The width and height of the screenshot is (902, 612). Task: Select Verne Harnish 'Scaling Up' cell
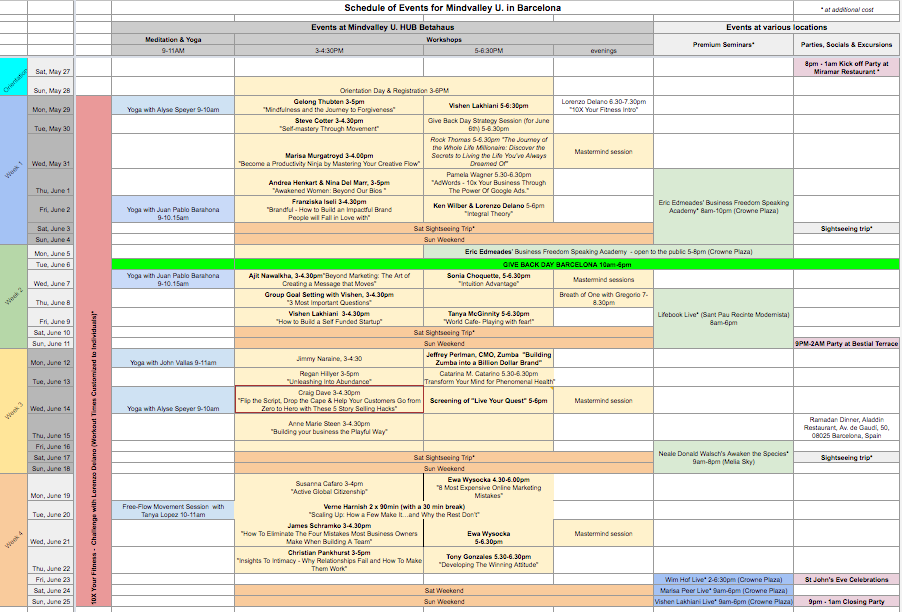(x=394, y=510)
